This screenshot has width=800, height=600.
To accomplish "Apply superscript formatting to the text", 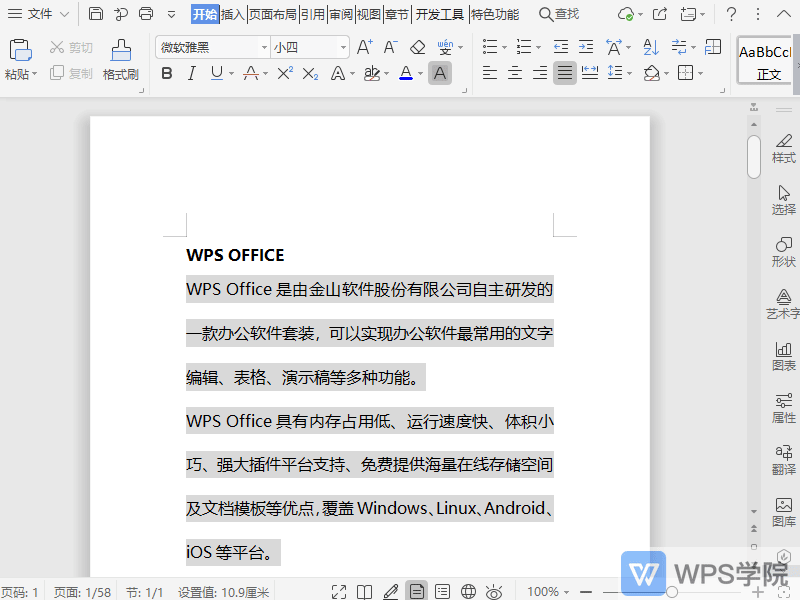I will 282,72.
